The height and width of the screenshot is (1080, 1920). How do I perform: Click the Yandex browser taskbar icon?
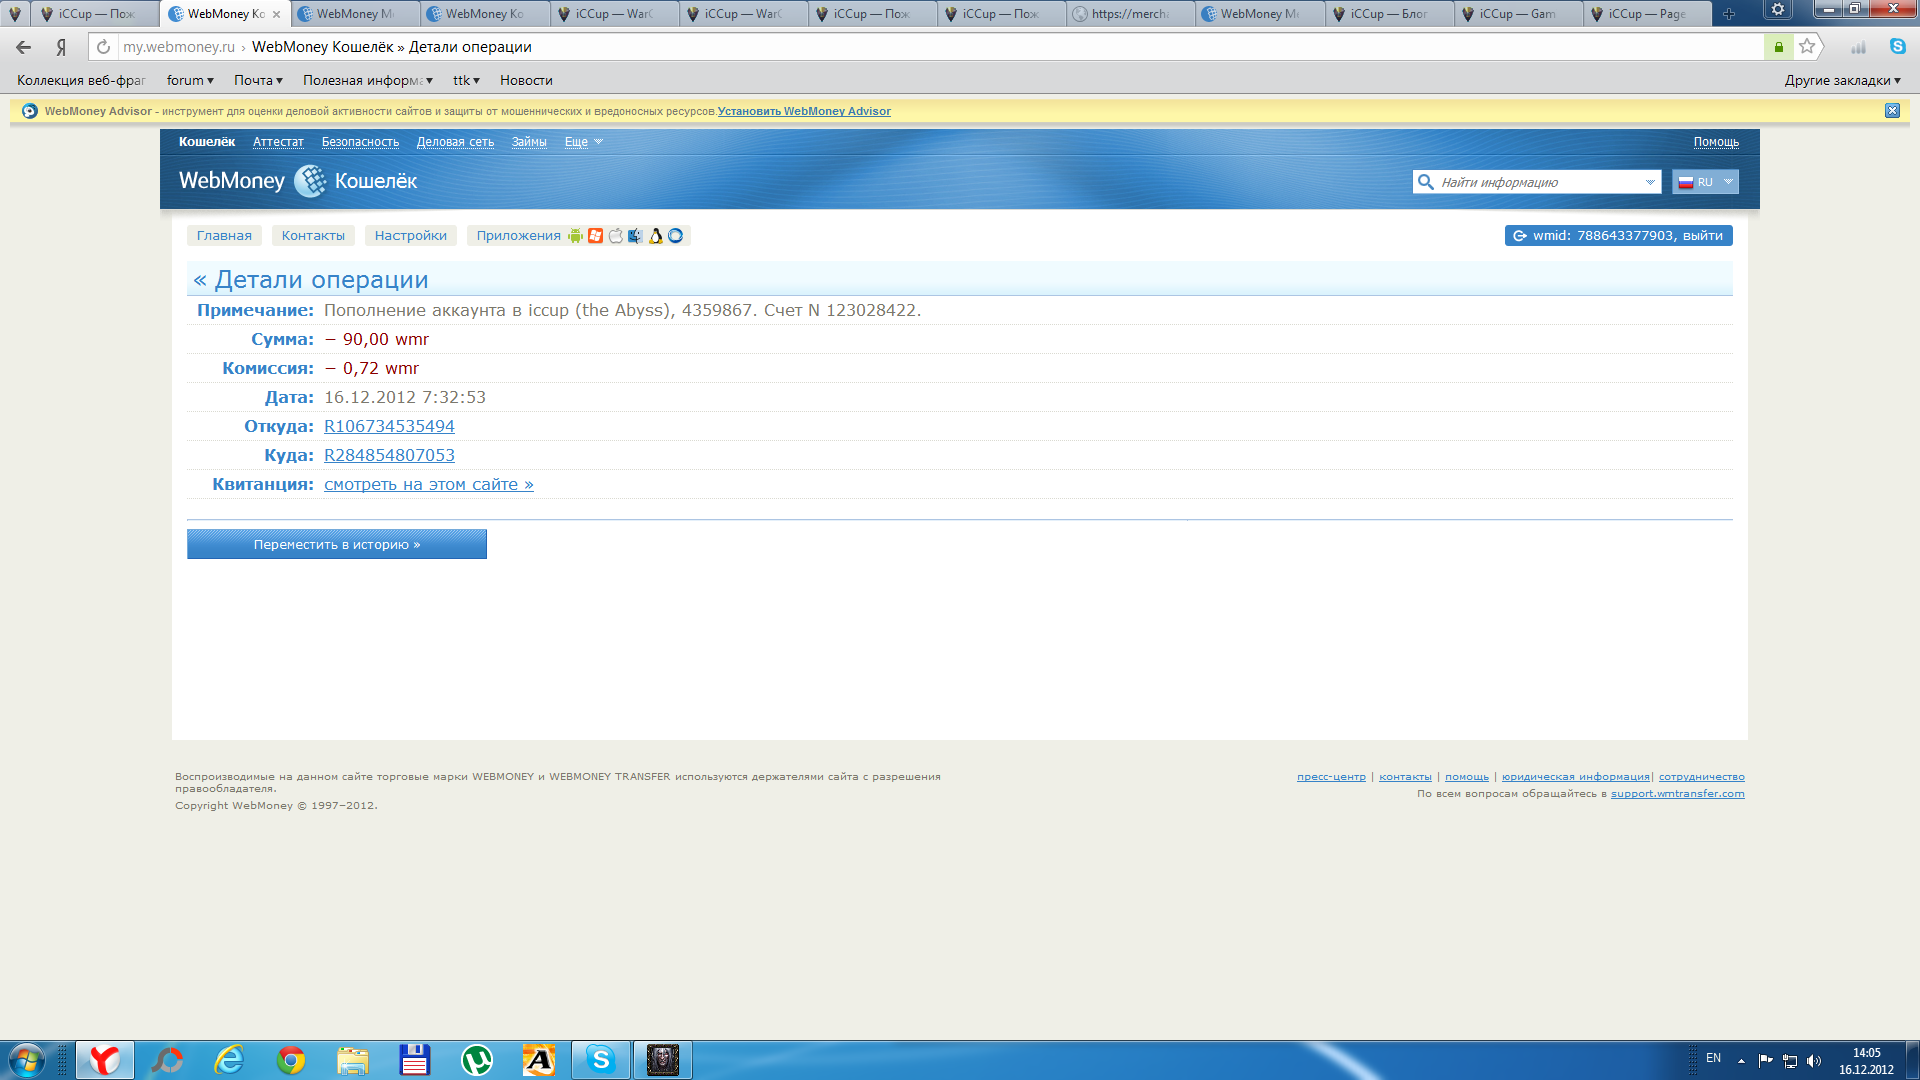click(105, 1060)
